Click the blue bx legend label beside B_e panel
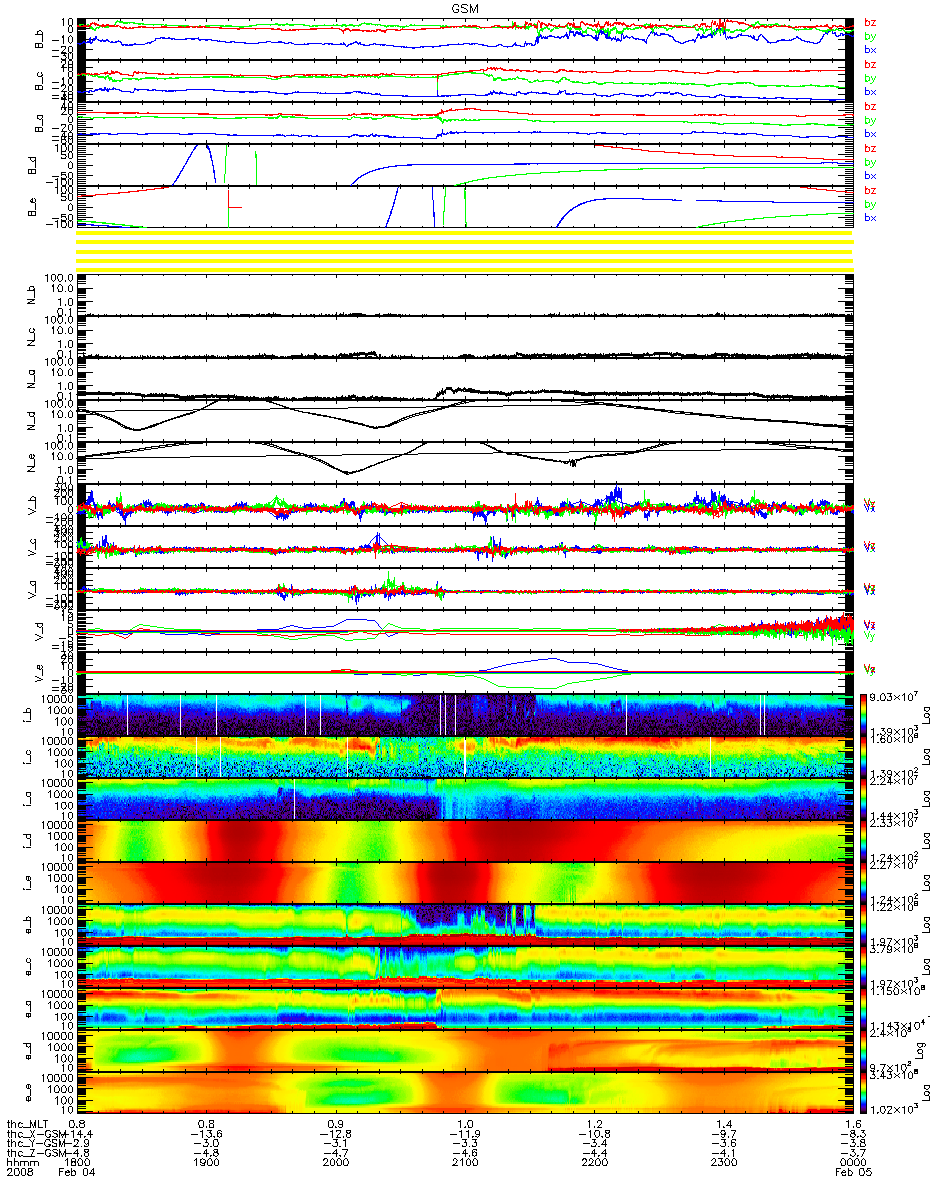 pyautogui.click(x=870, y=218)
